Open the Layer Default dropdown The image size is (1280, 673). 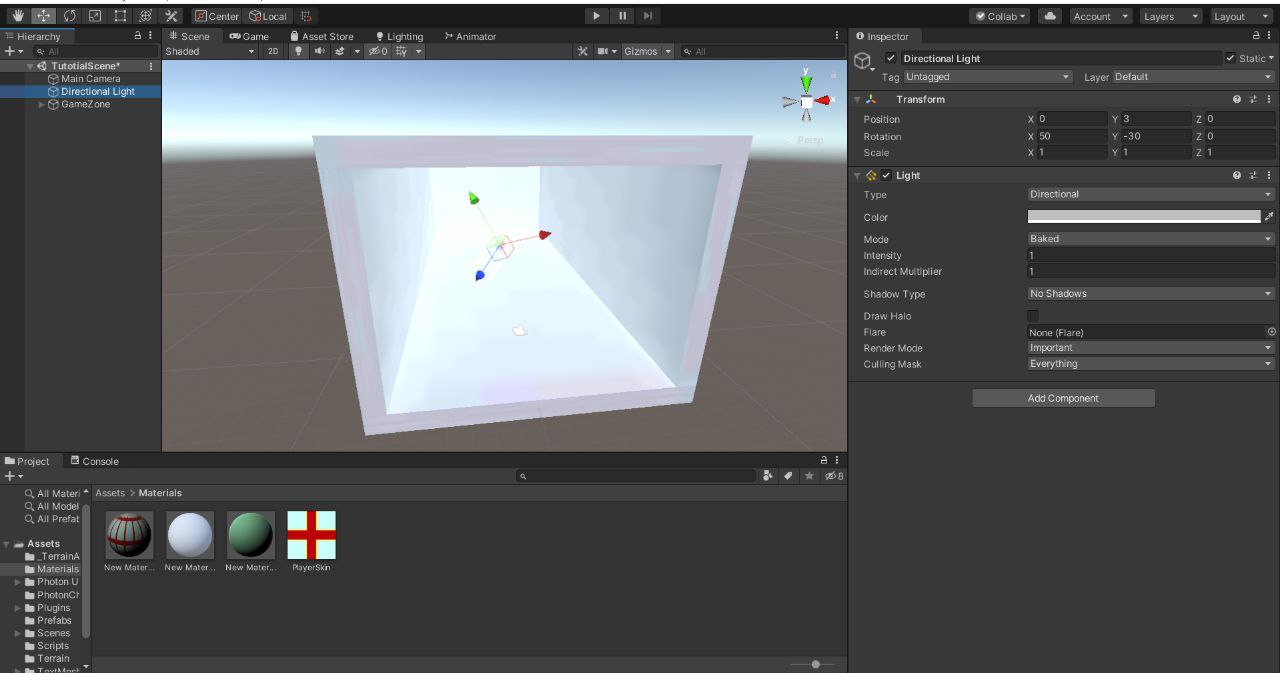[1194, 77]
